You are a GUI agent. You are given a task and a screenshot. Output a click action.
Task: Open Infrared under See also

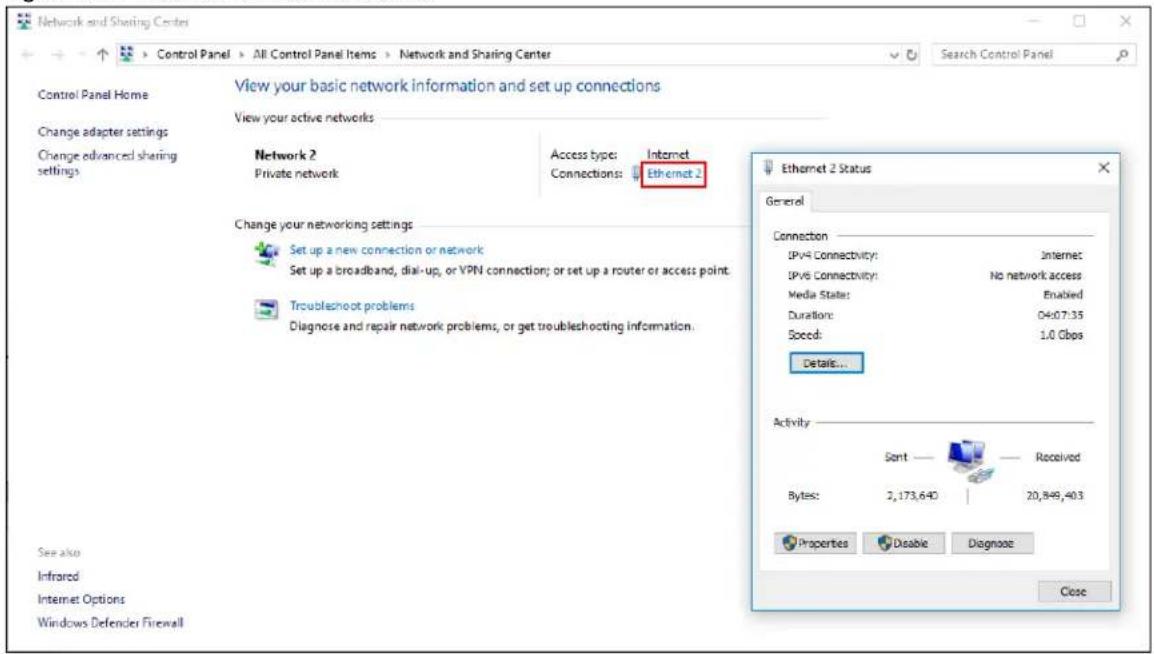click(x=58, y=577)
